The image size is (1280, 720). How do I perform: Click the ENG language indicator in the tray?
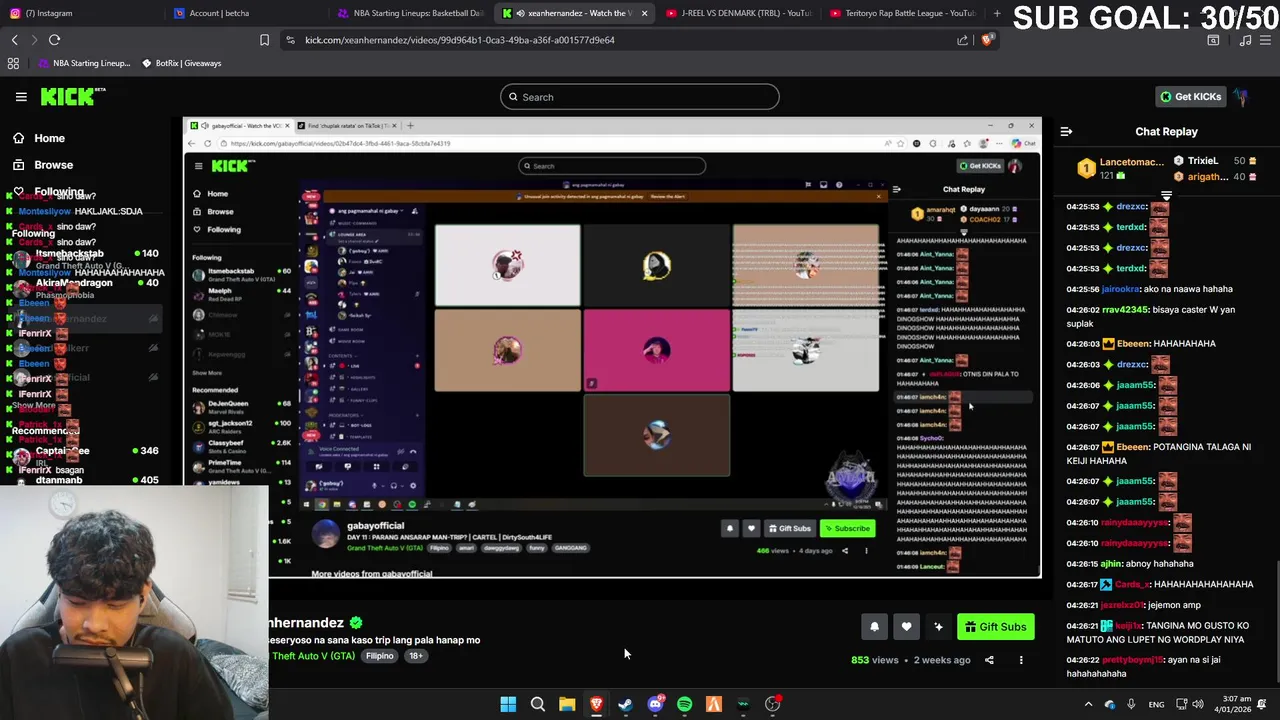(1156, 705)
